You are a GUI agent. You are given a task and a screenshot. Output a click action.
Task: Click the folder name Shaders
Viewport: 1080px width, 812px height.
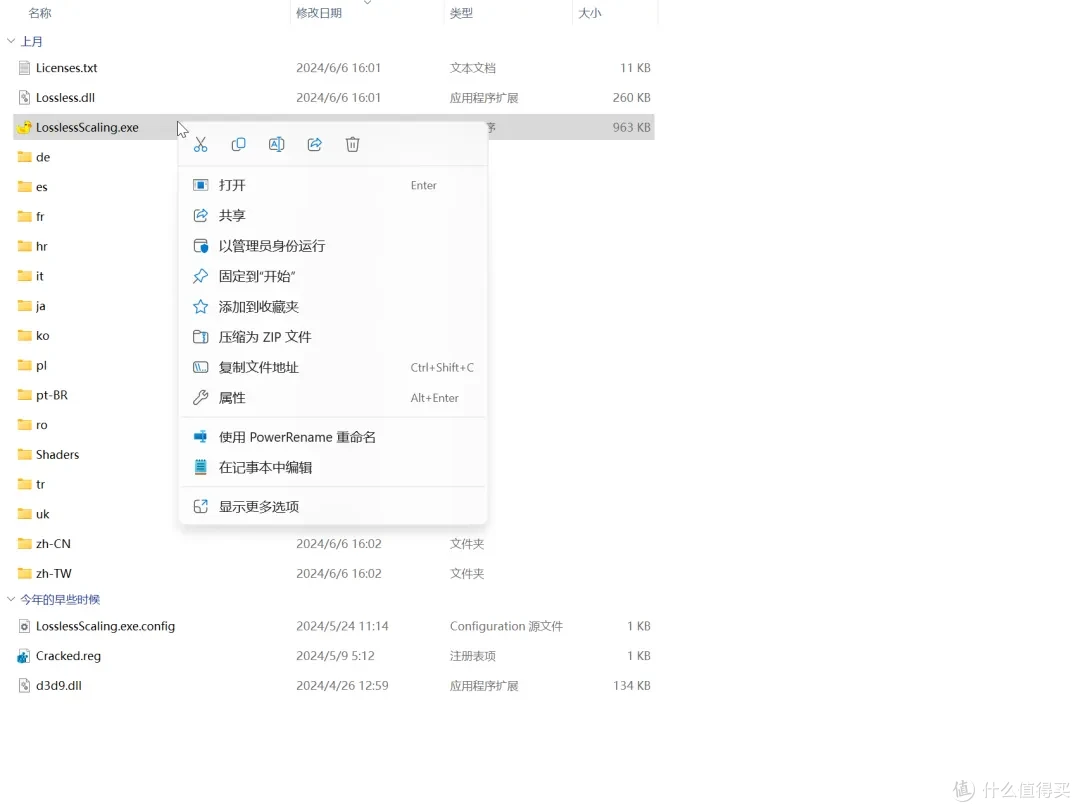[57, 455]
